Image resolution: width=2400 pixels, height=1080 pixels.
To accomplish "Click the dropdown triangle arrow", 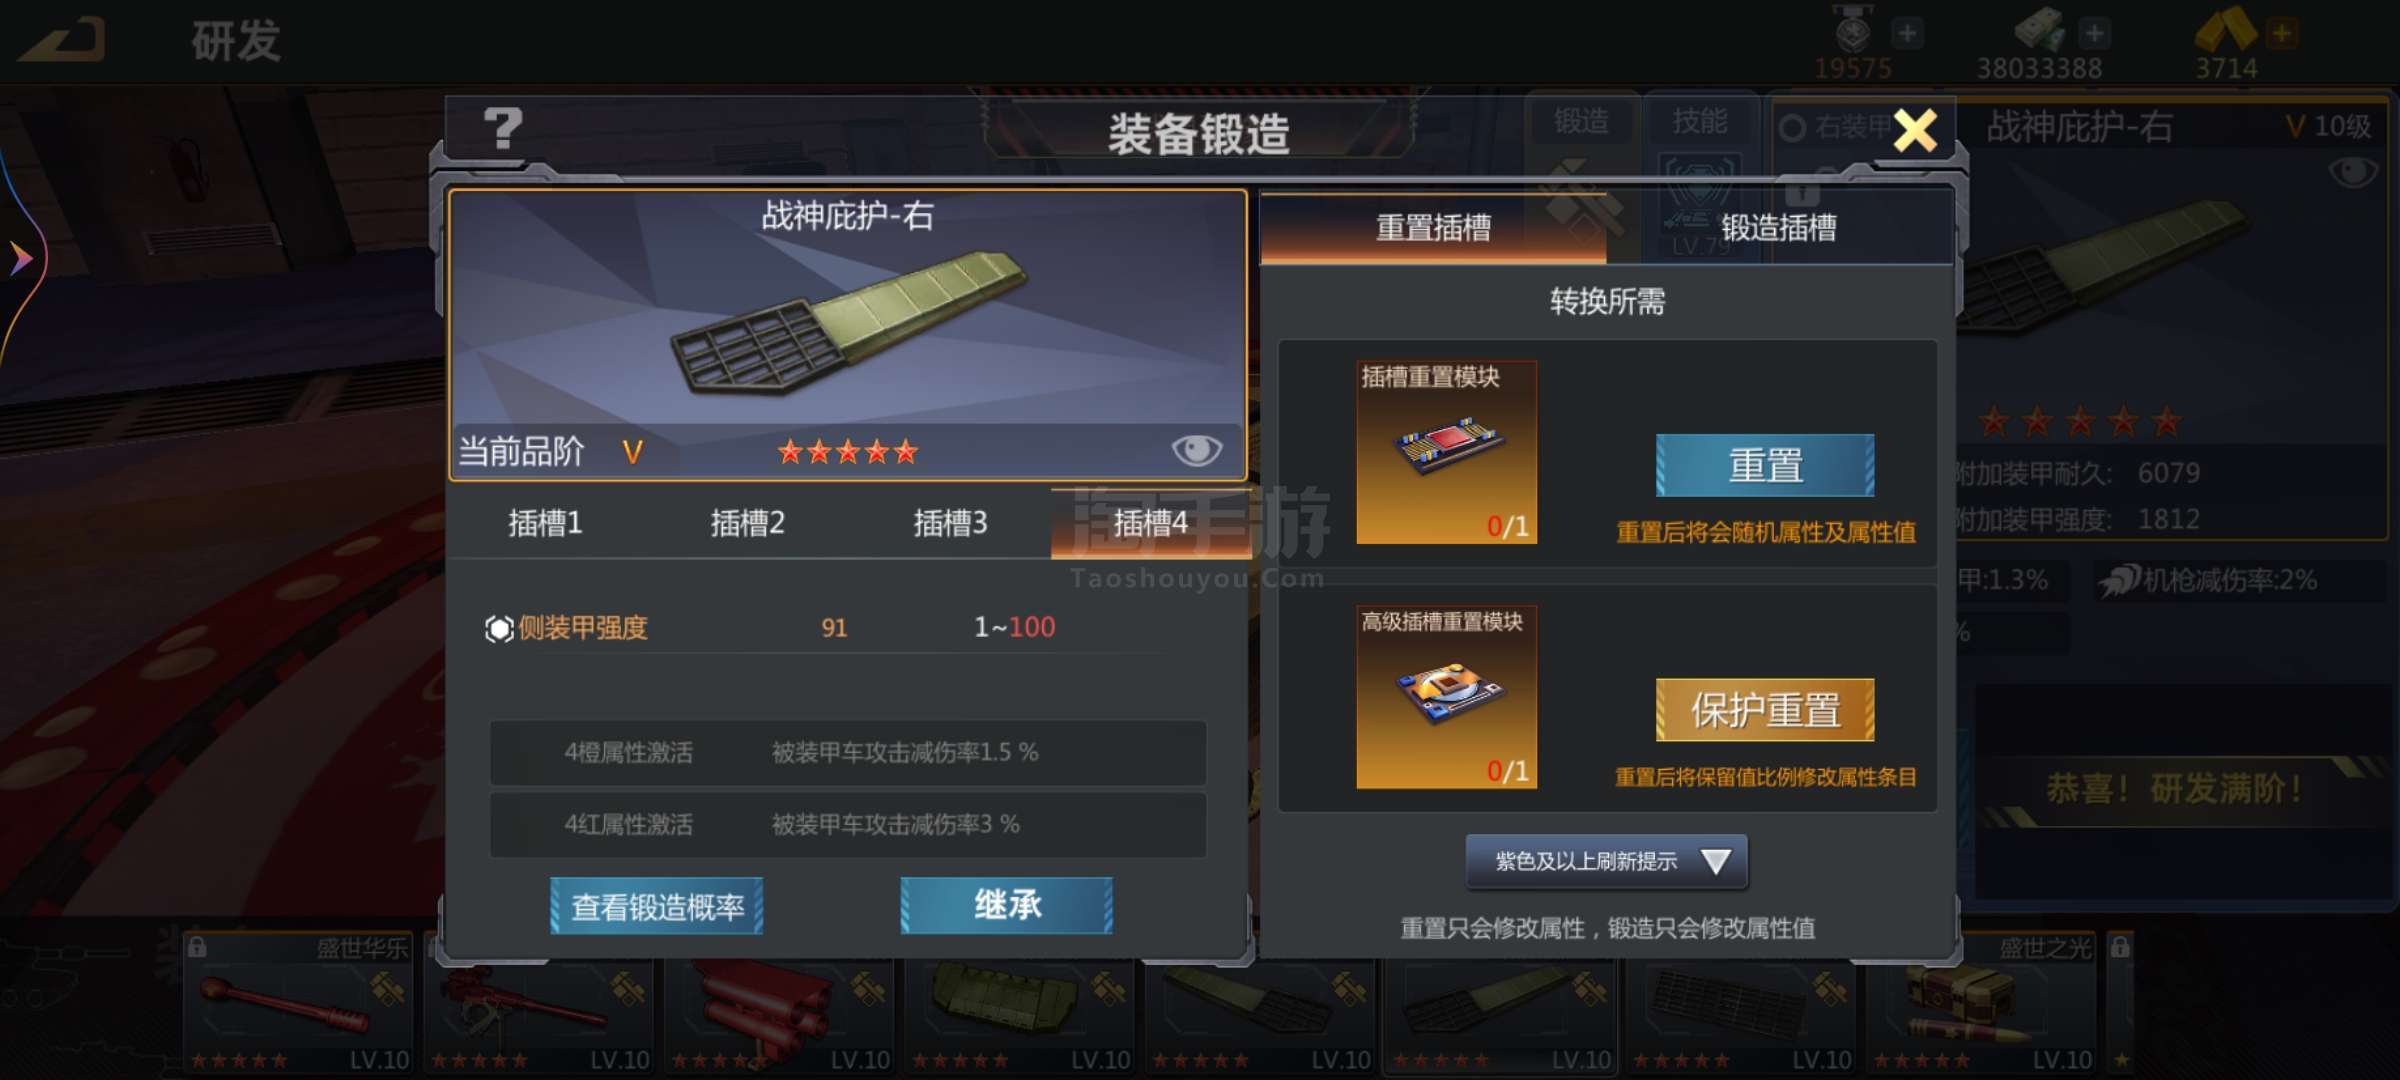I will (1715, 861).
